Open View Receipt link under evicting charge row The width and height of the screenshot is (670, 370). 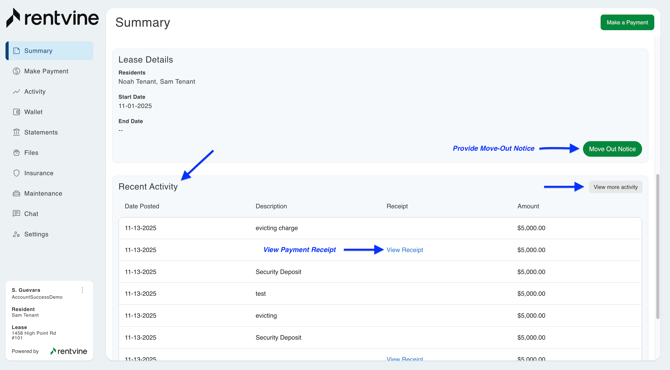405,250
